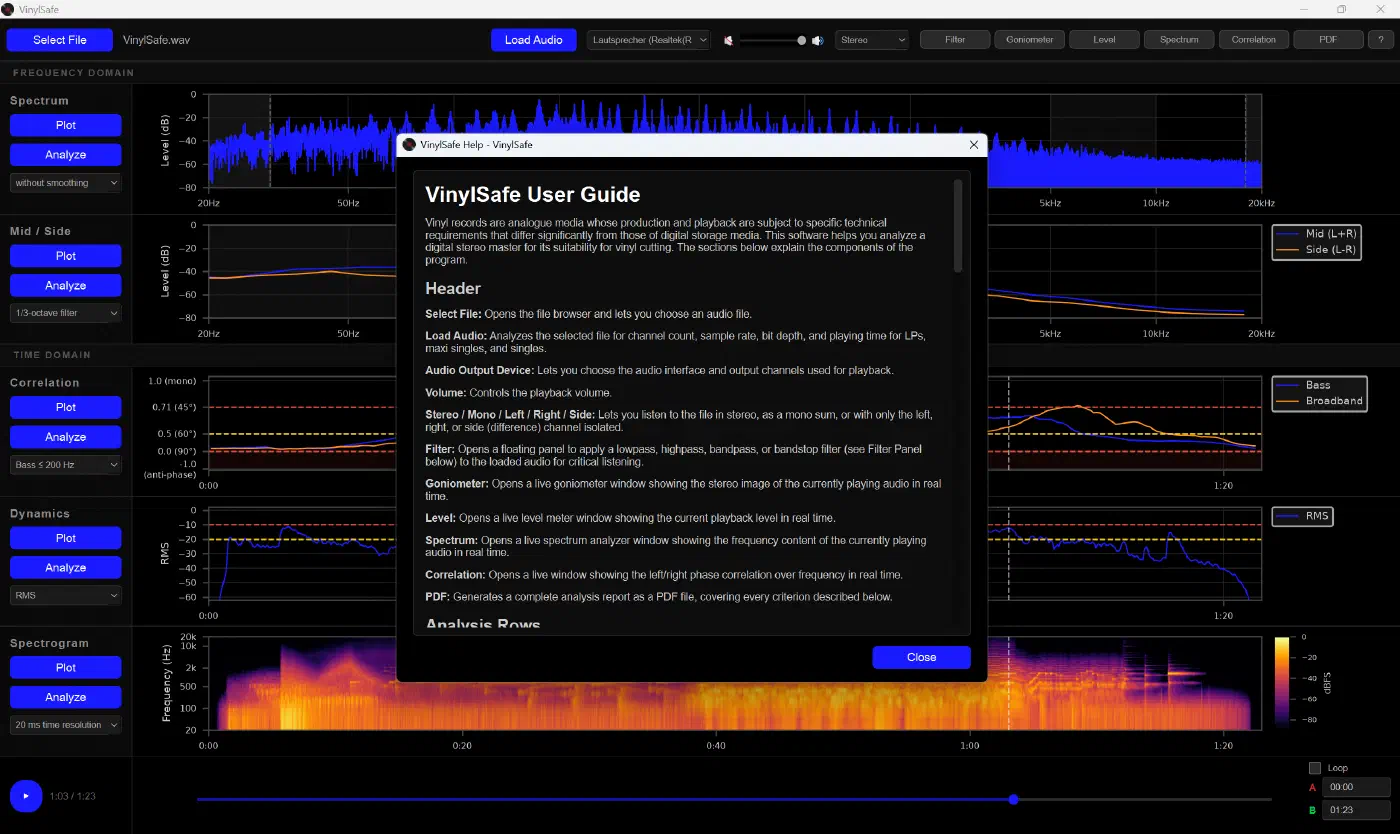Viewport: 1400px width, 834px height.
Task: Click the VinylSafe.wav file name
Action: click(156, 40)
